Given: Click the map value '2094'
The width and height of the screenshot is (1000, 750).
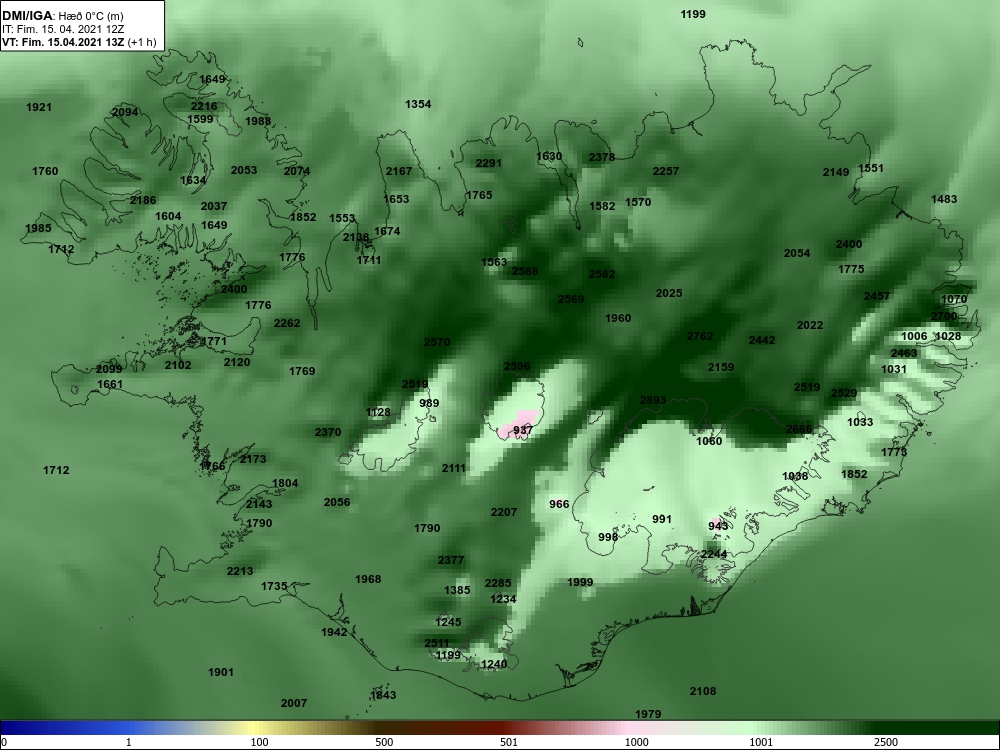Looking at the screenshot, I should point(125,112).
